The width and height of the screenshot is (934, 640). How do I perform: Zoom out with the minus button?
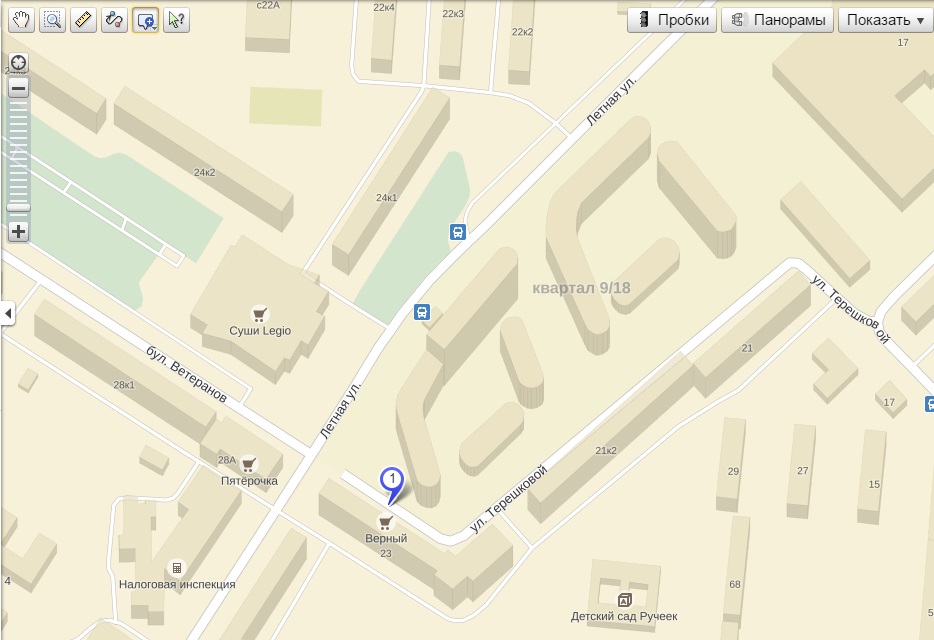(x=18, y=88)
